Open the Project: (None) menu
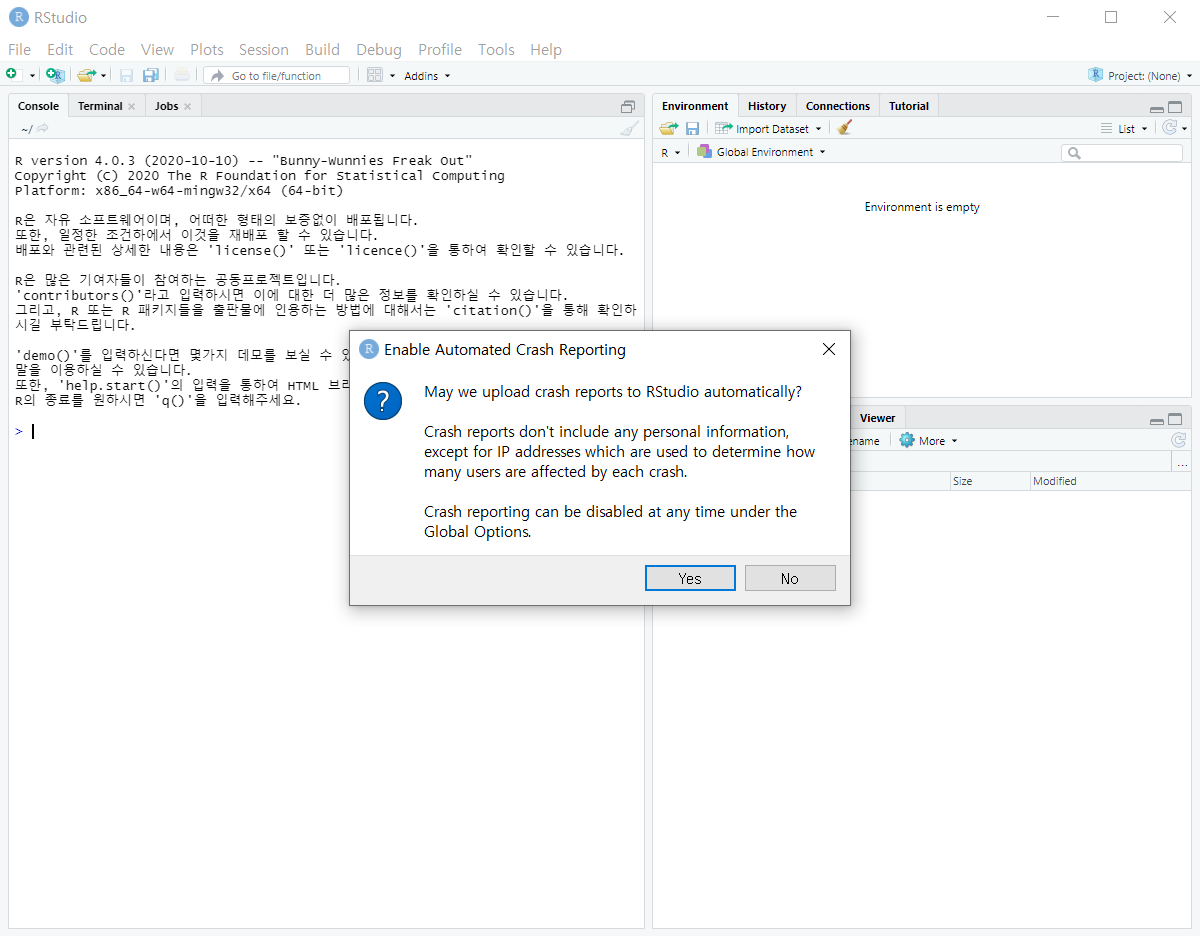The image size is (1200, 936). (x=1140, y=76)
